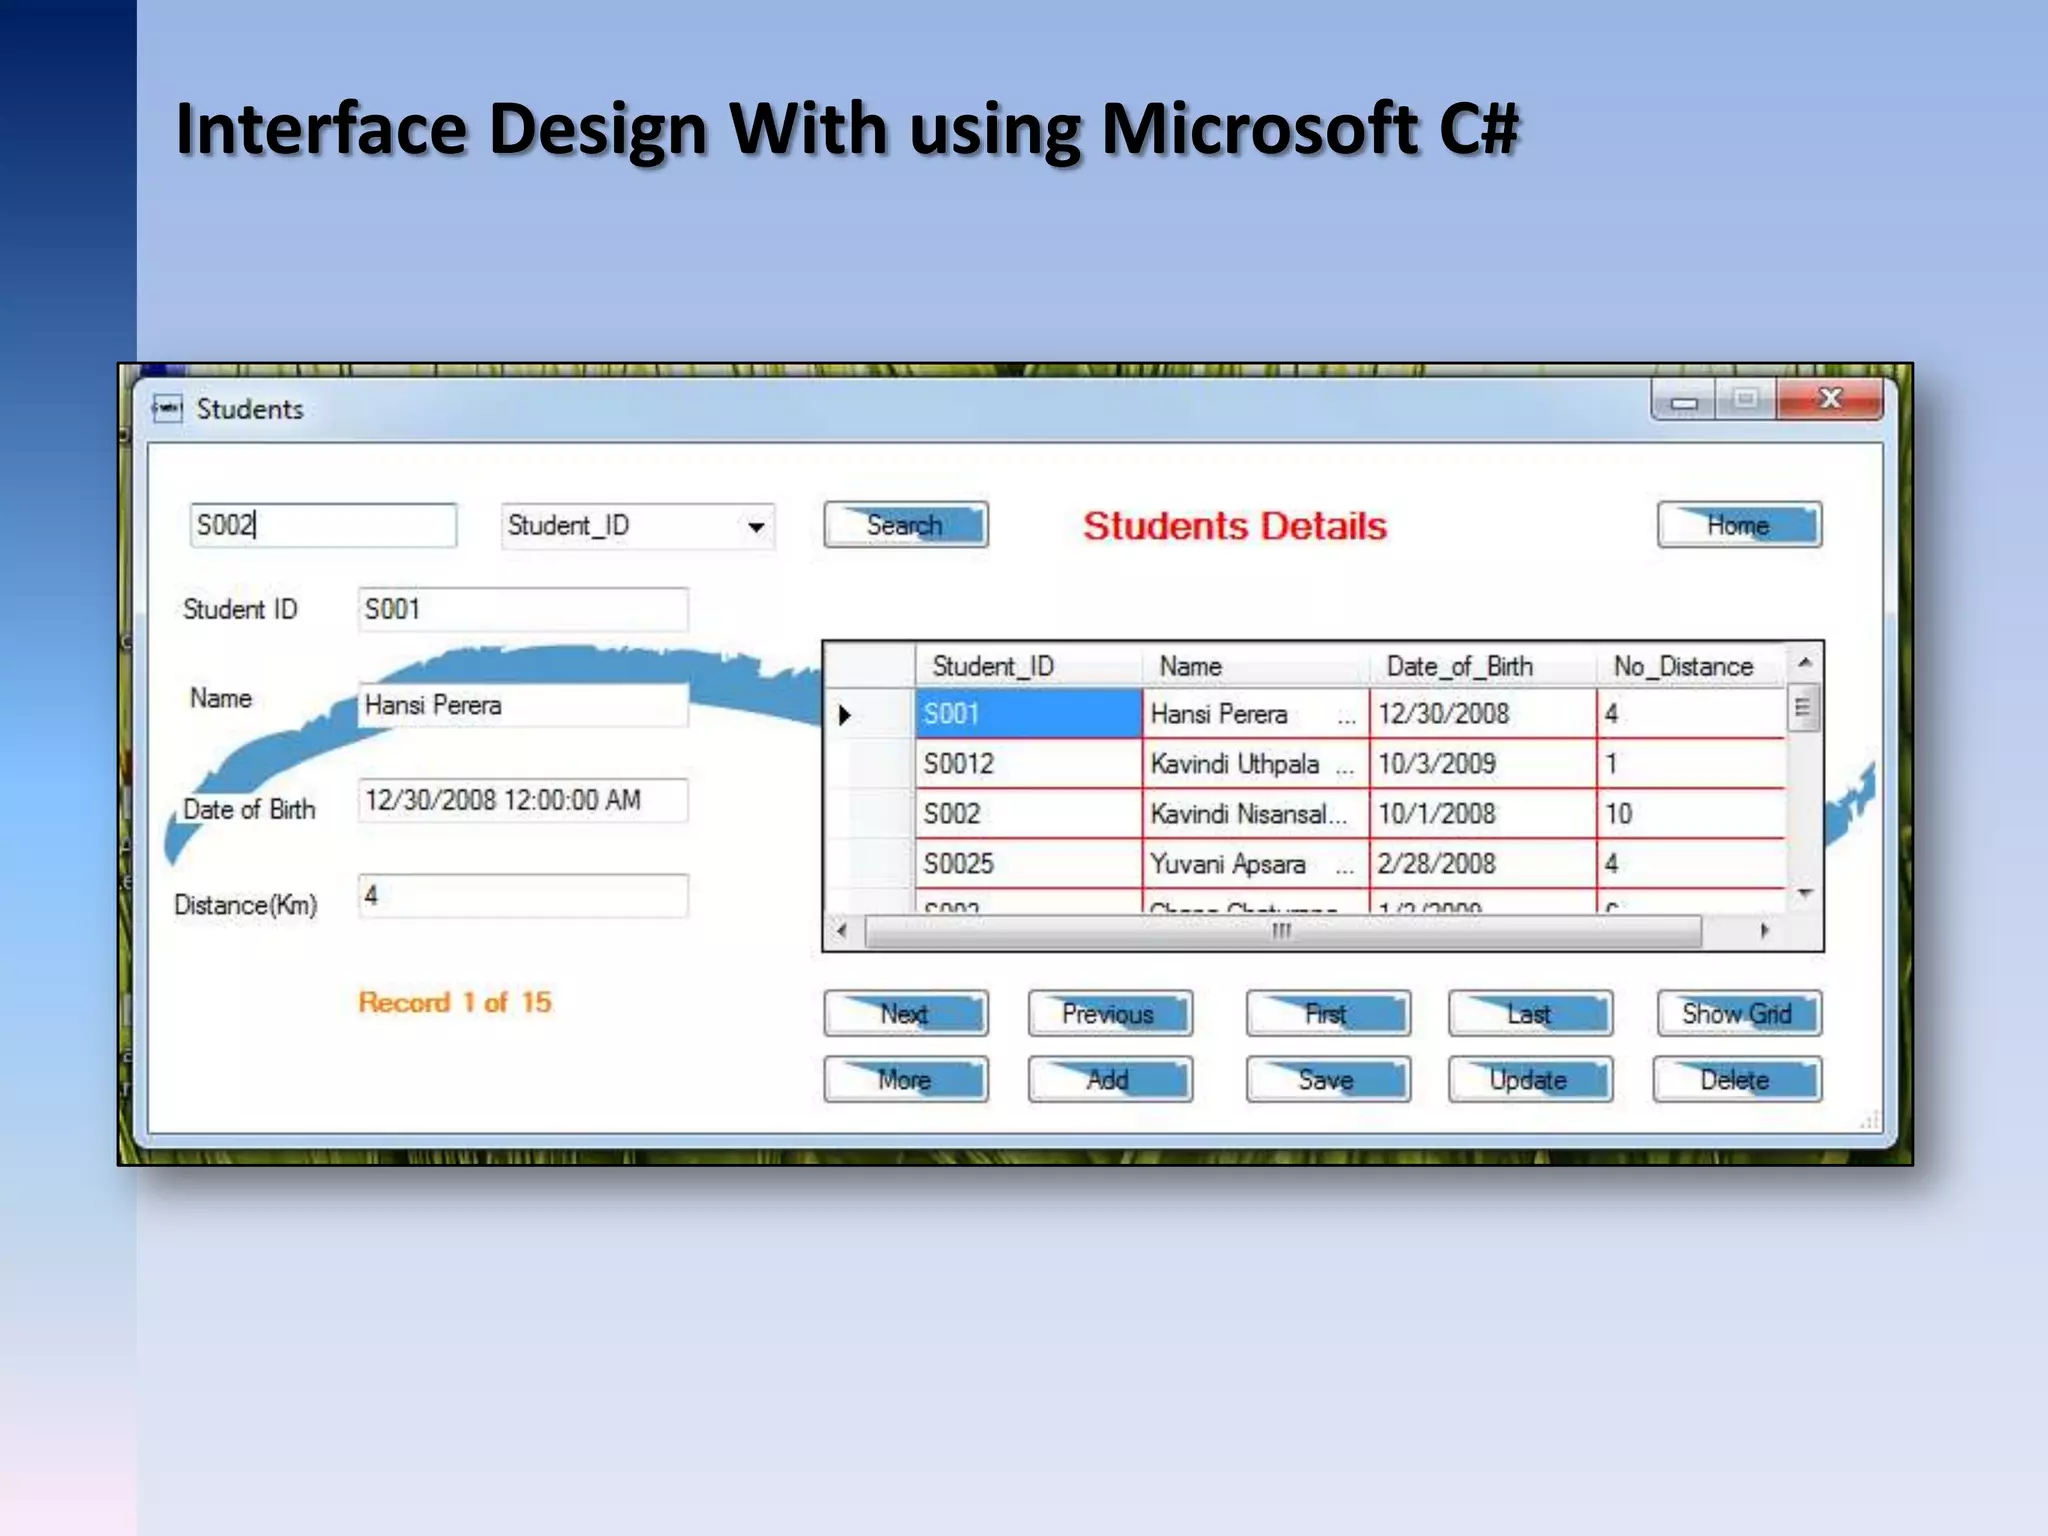Image resolution: width=2048 pixels, height=1536 pixels.
Task: Click the Students window title icon
Action: pos(167,408)
